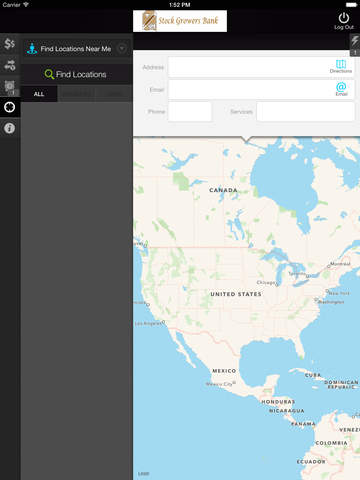Tap the Stock Growers Bank logo
This screenshot has width=360, height=480.
(x=180, y=21)
